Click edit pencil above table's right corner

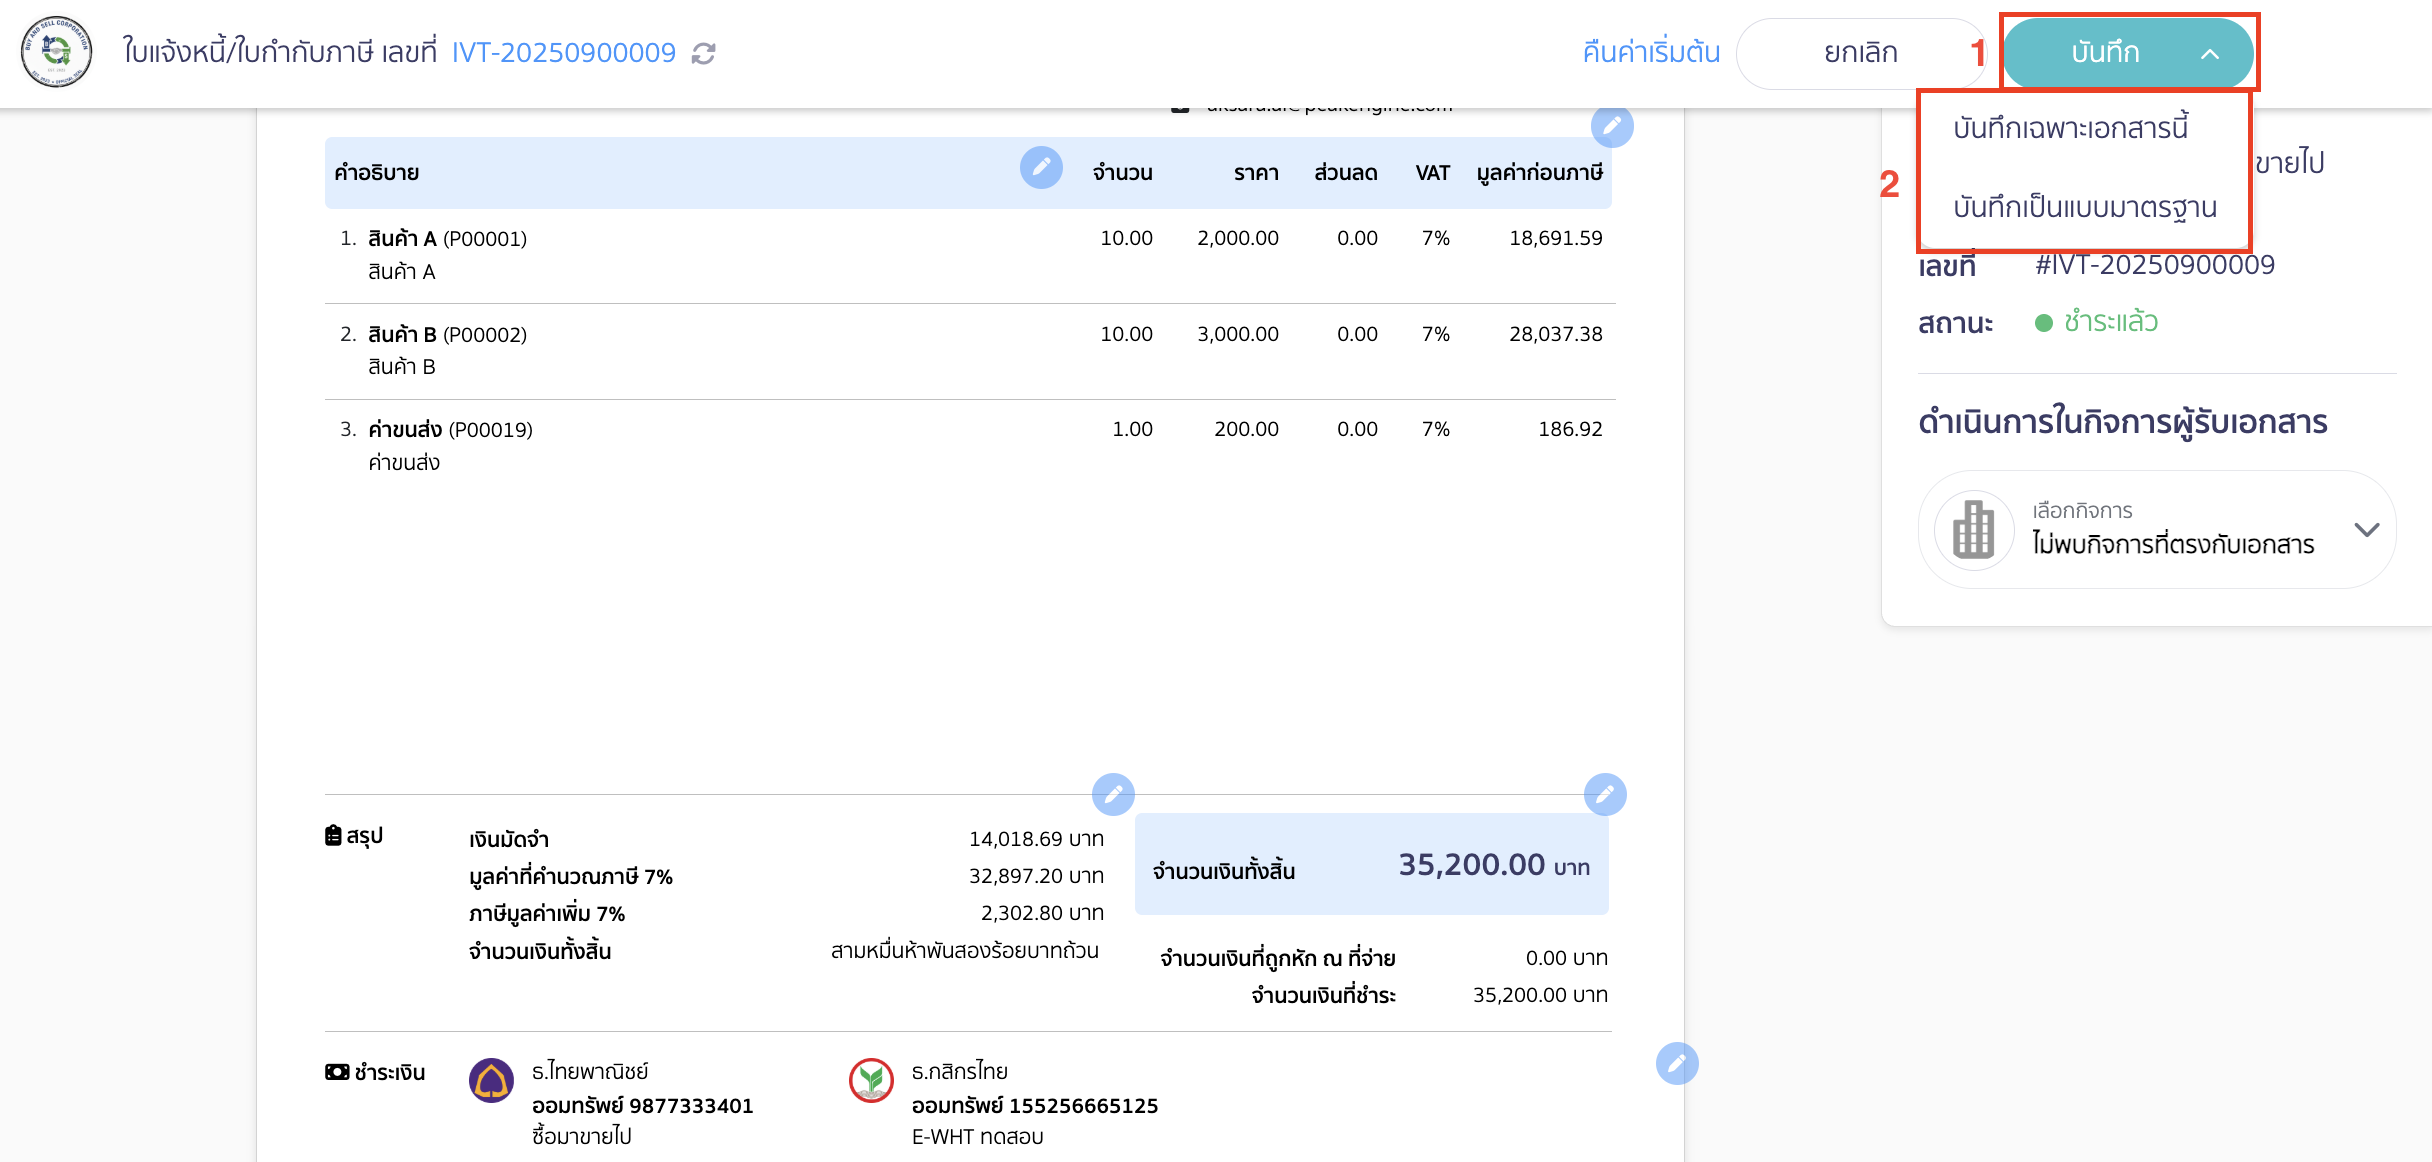(1612, 126)
